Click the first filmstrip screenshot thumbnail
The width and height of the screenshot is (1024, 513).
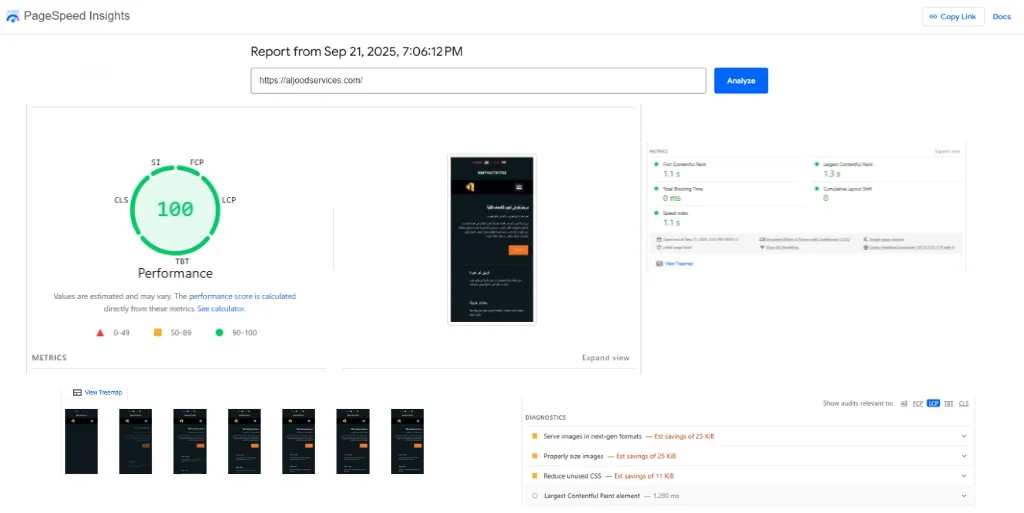[x=82, y=441]
